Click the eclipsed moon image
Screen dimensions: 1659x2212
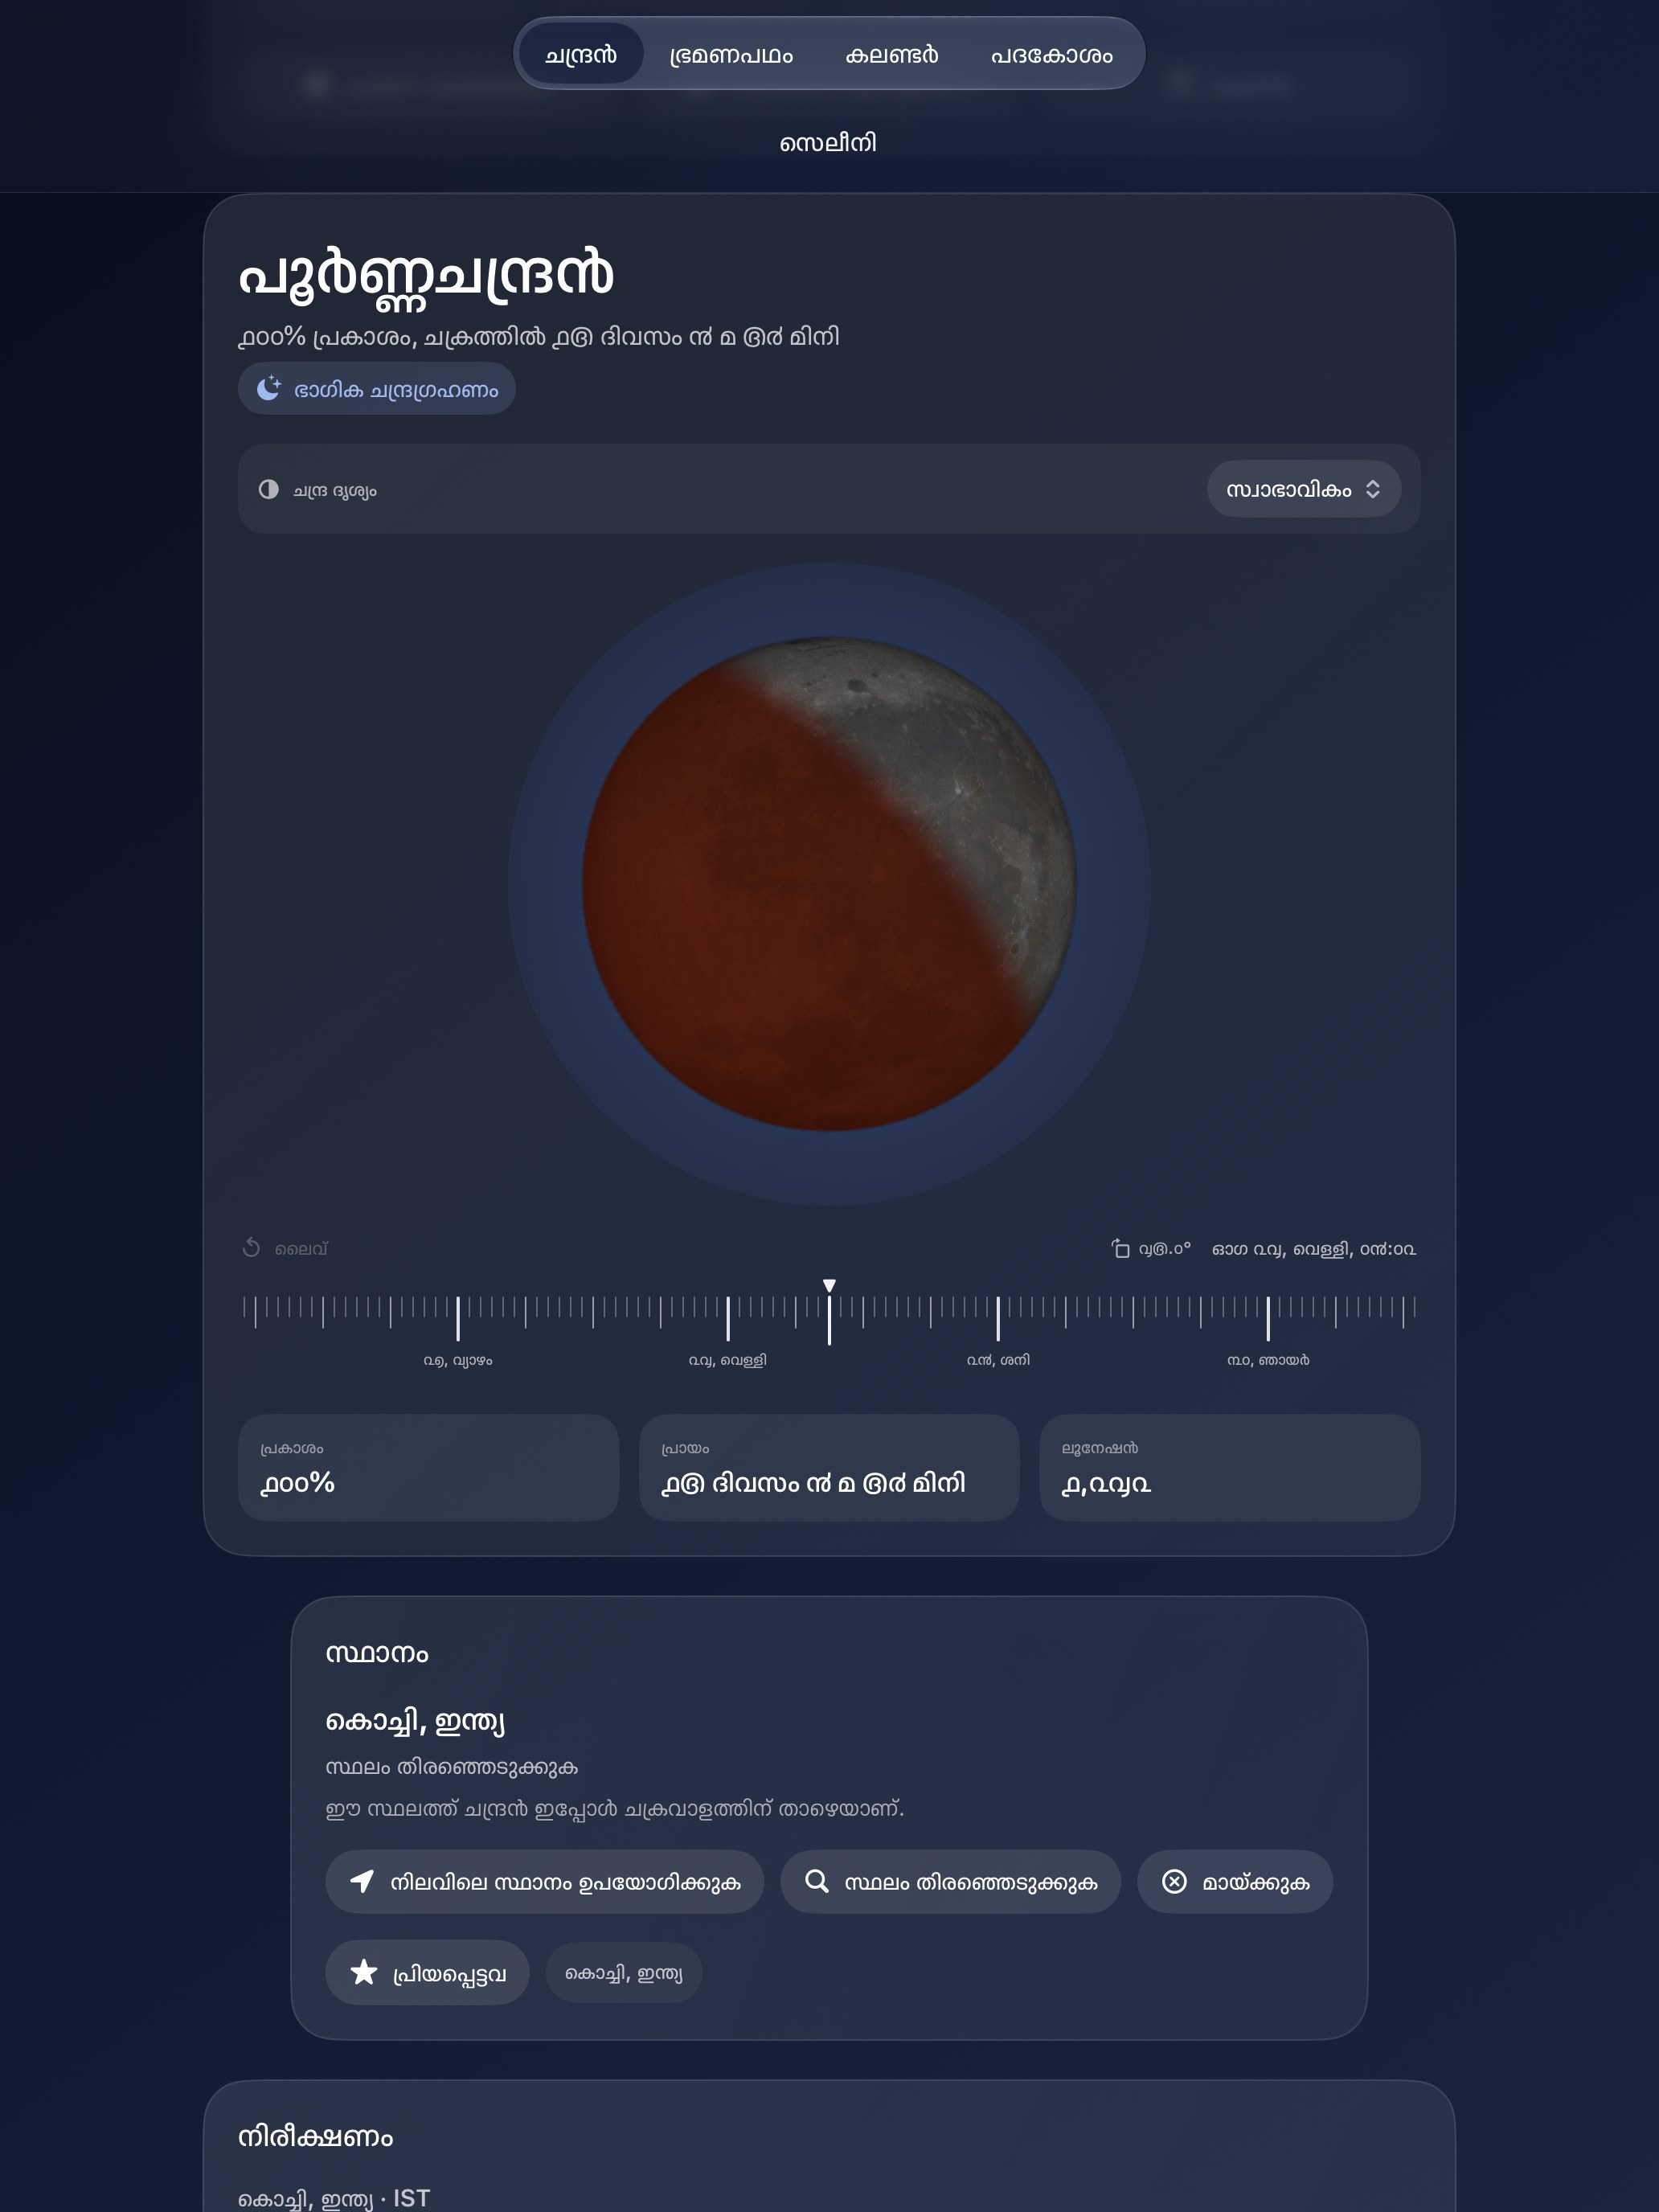(829, 884)
